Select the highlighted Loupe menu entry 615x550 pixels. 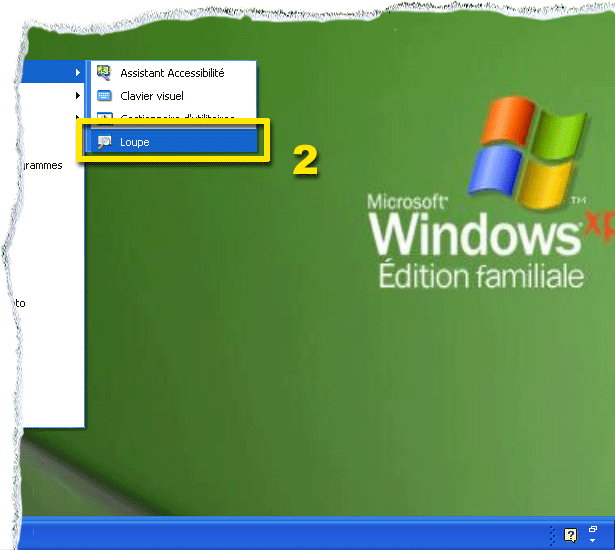coord(173,142)
